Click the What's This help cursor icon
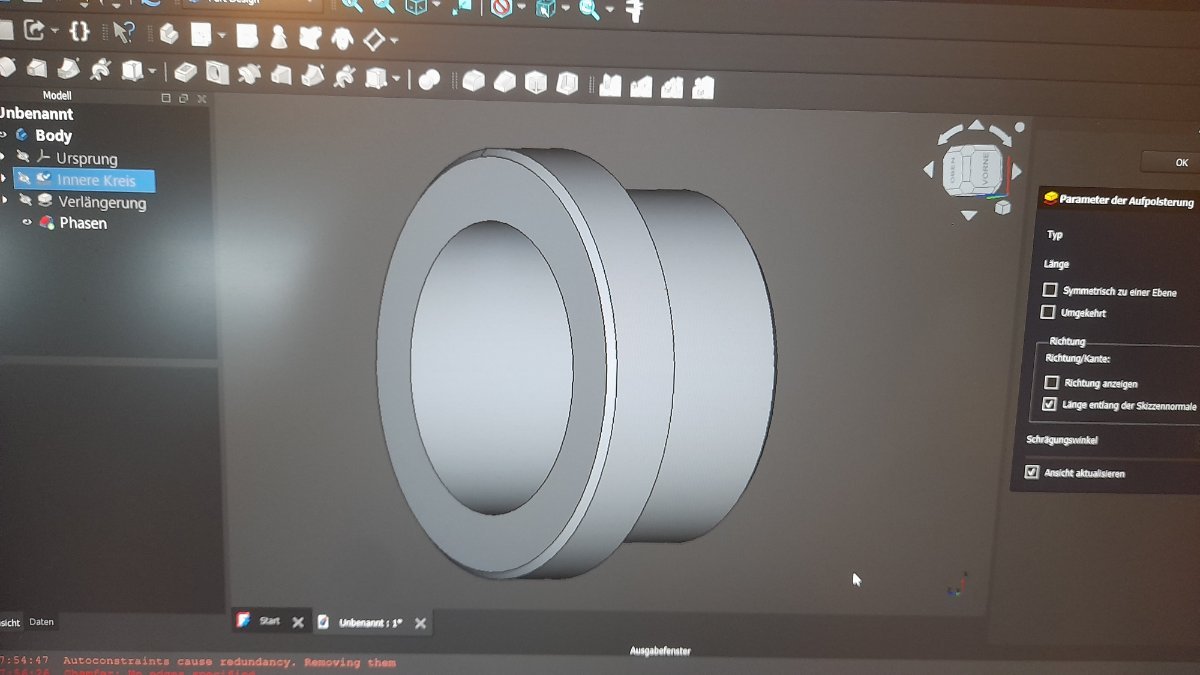1200x675 pixels. pyautogui.click(x=123, y=32)
